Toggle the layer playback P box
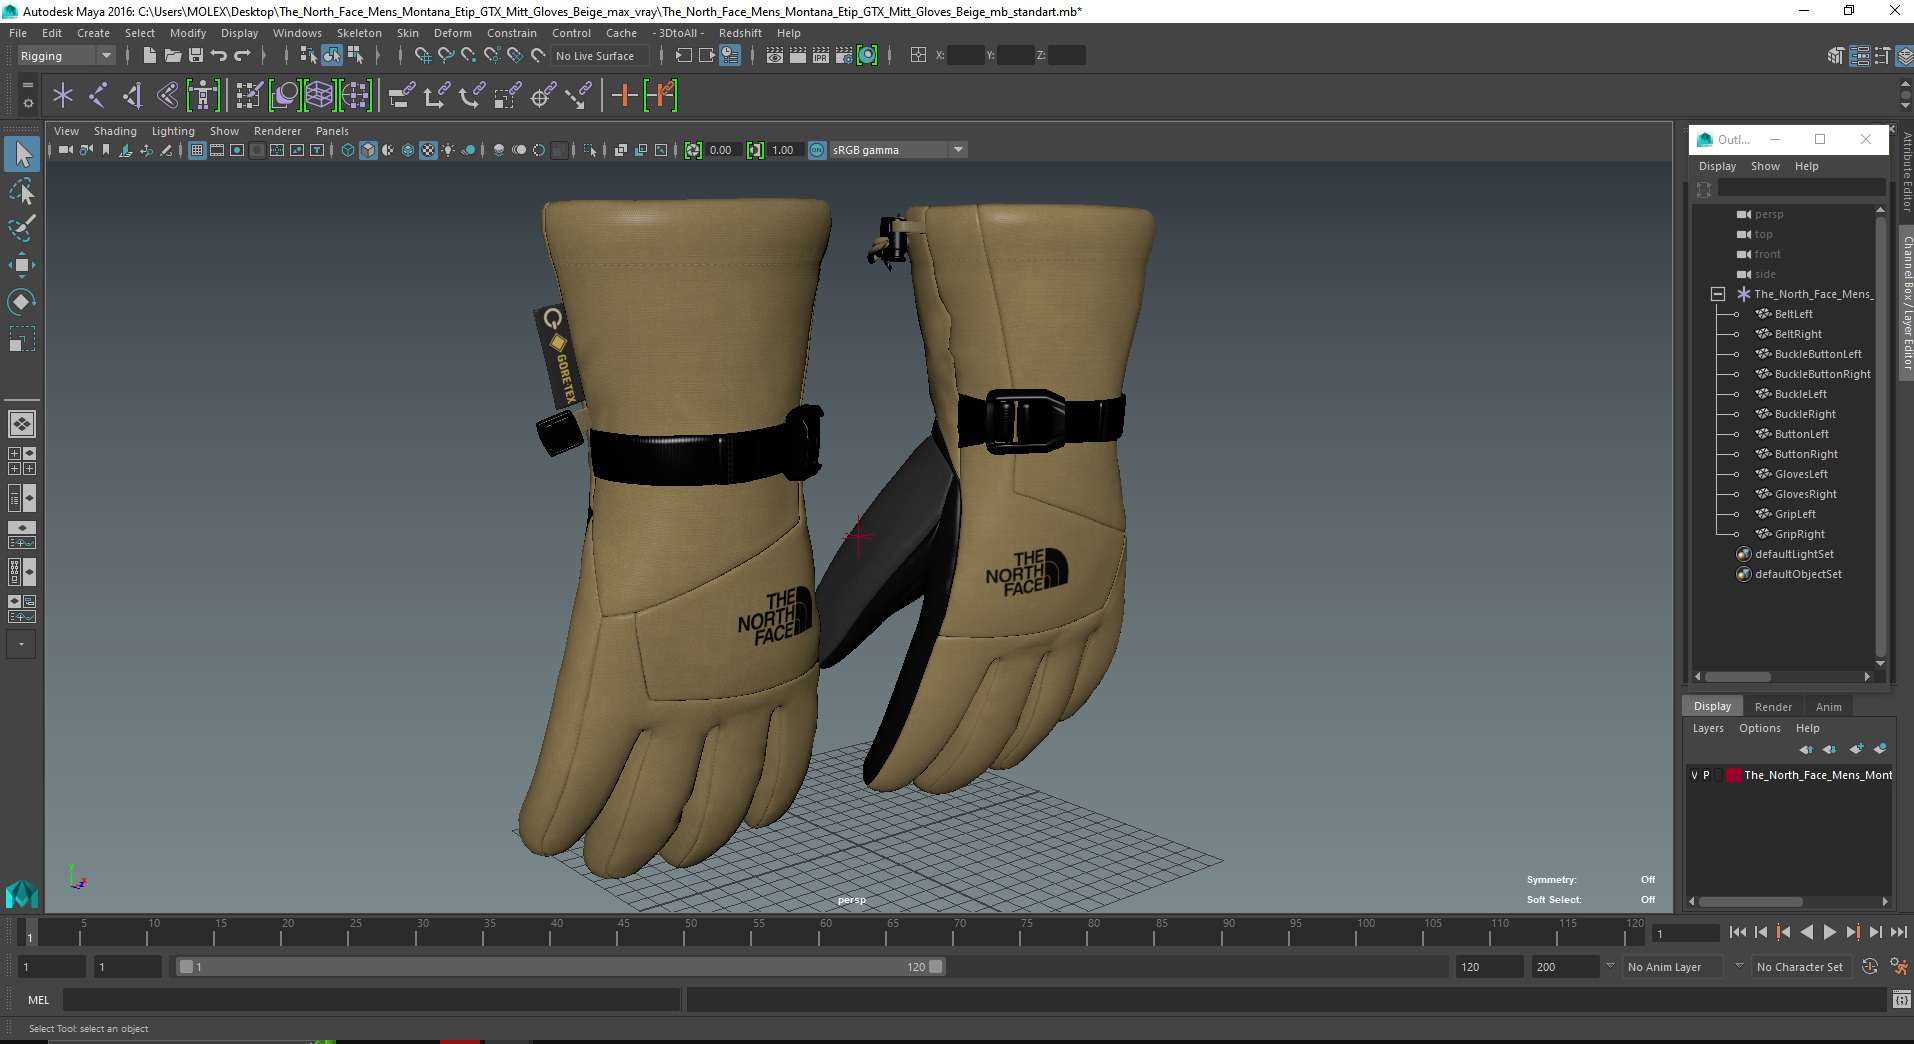Screen dimensions: 1914x1044 coord(1706,775)
